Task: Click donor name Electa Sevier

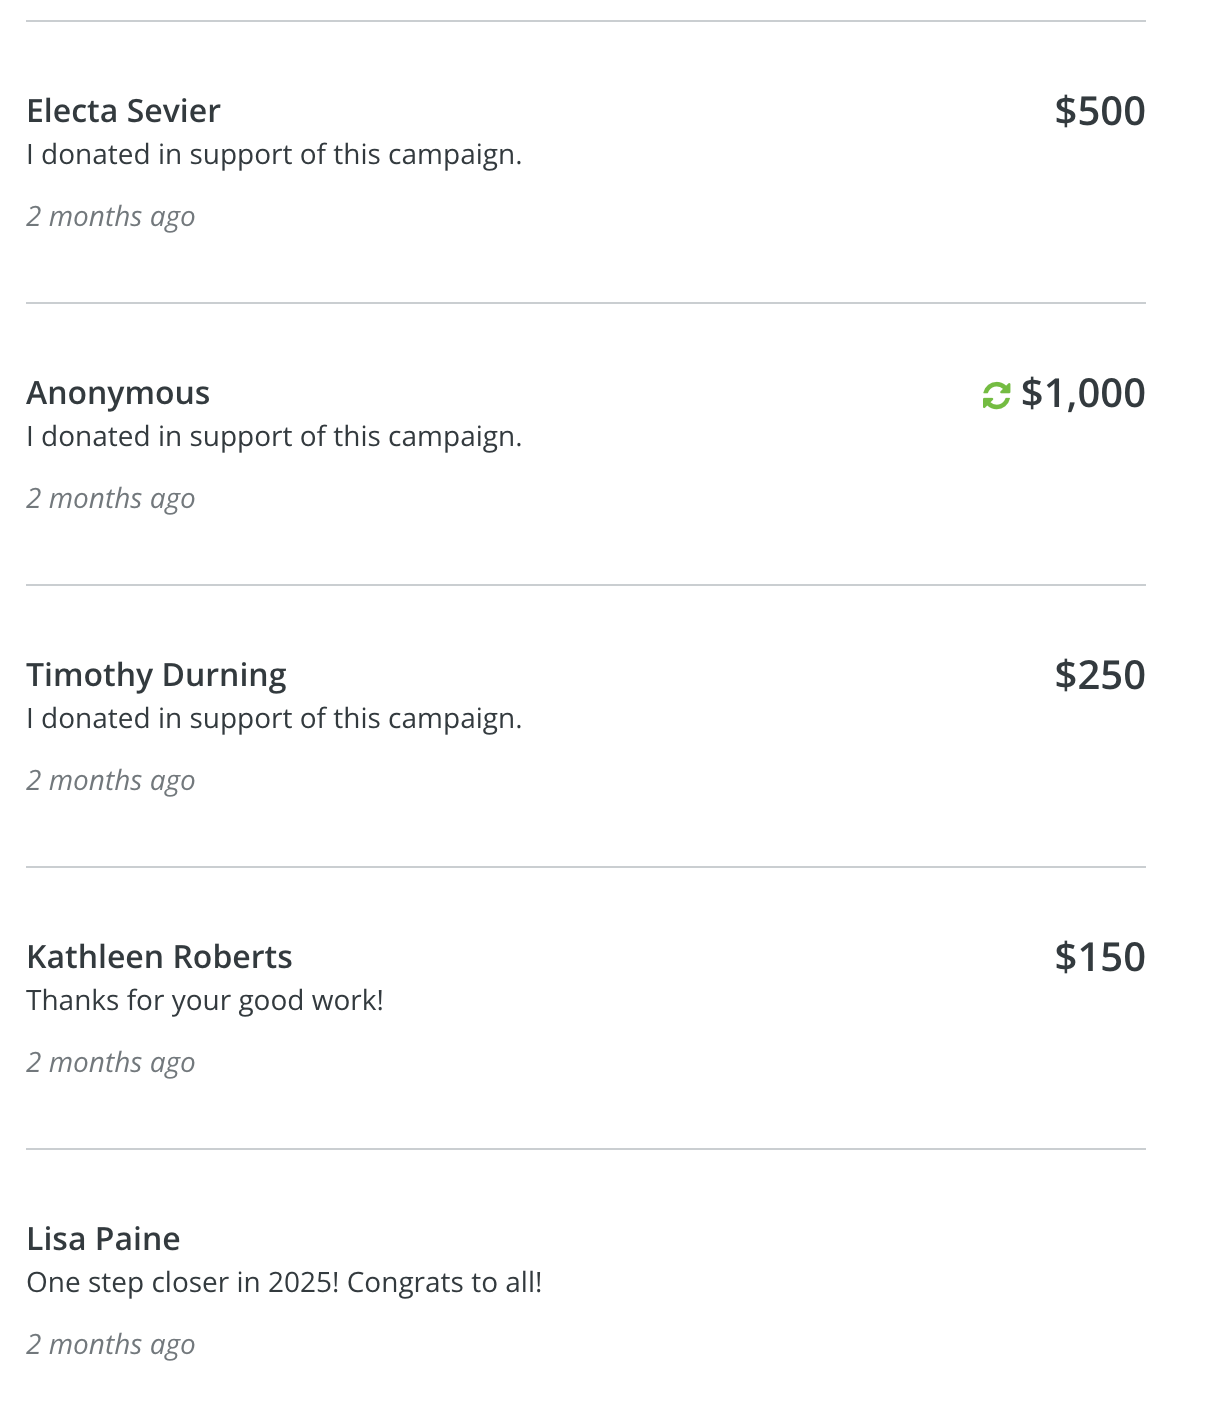Action: click(123, 111)
